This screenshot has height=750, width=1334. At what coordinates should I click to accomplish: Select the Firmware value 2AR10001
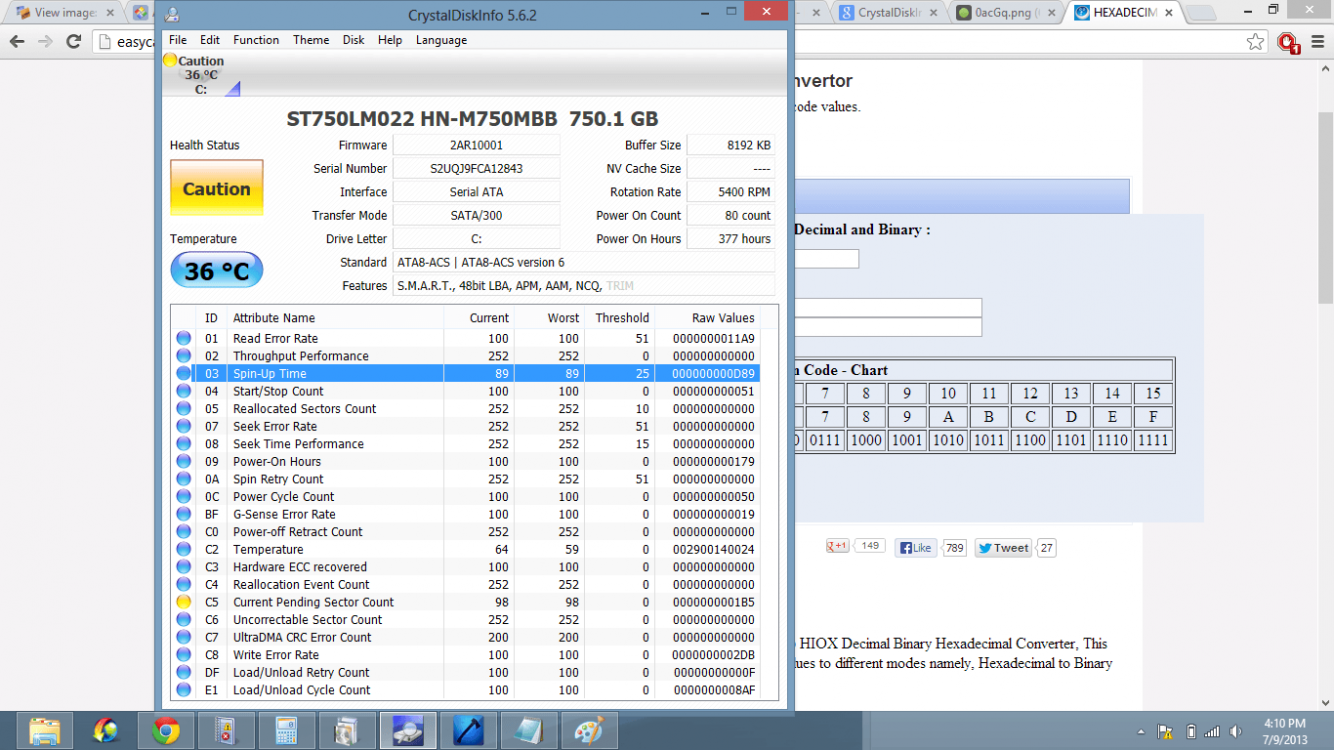476,145
